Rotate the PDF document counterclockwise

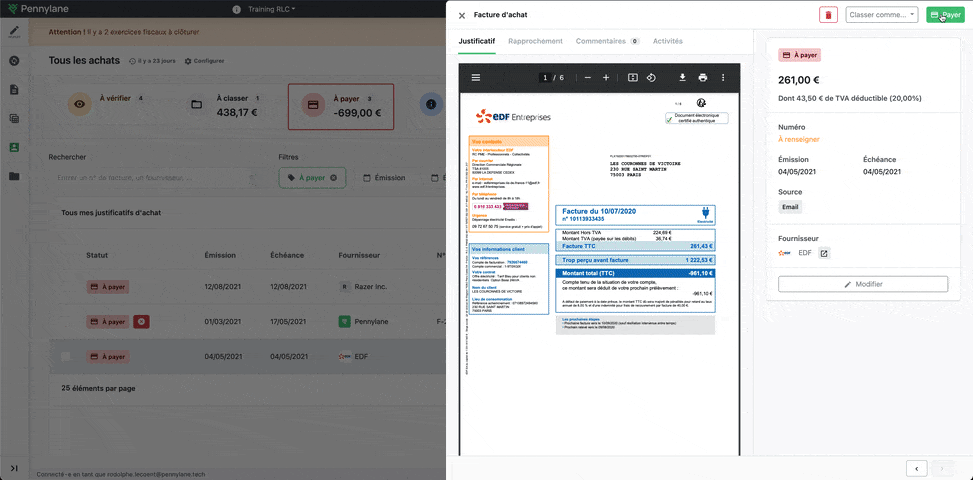coord(651,77)
